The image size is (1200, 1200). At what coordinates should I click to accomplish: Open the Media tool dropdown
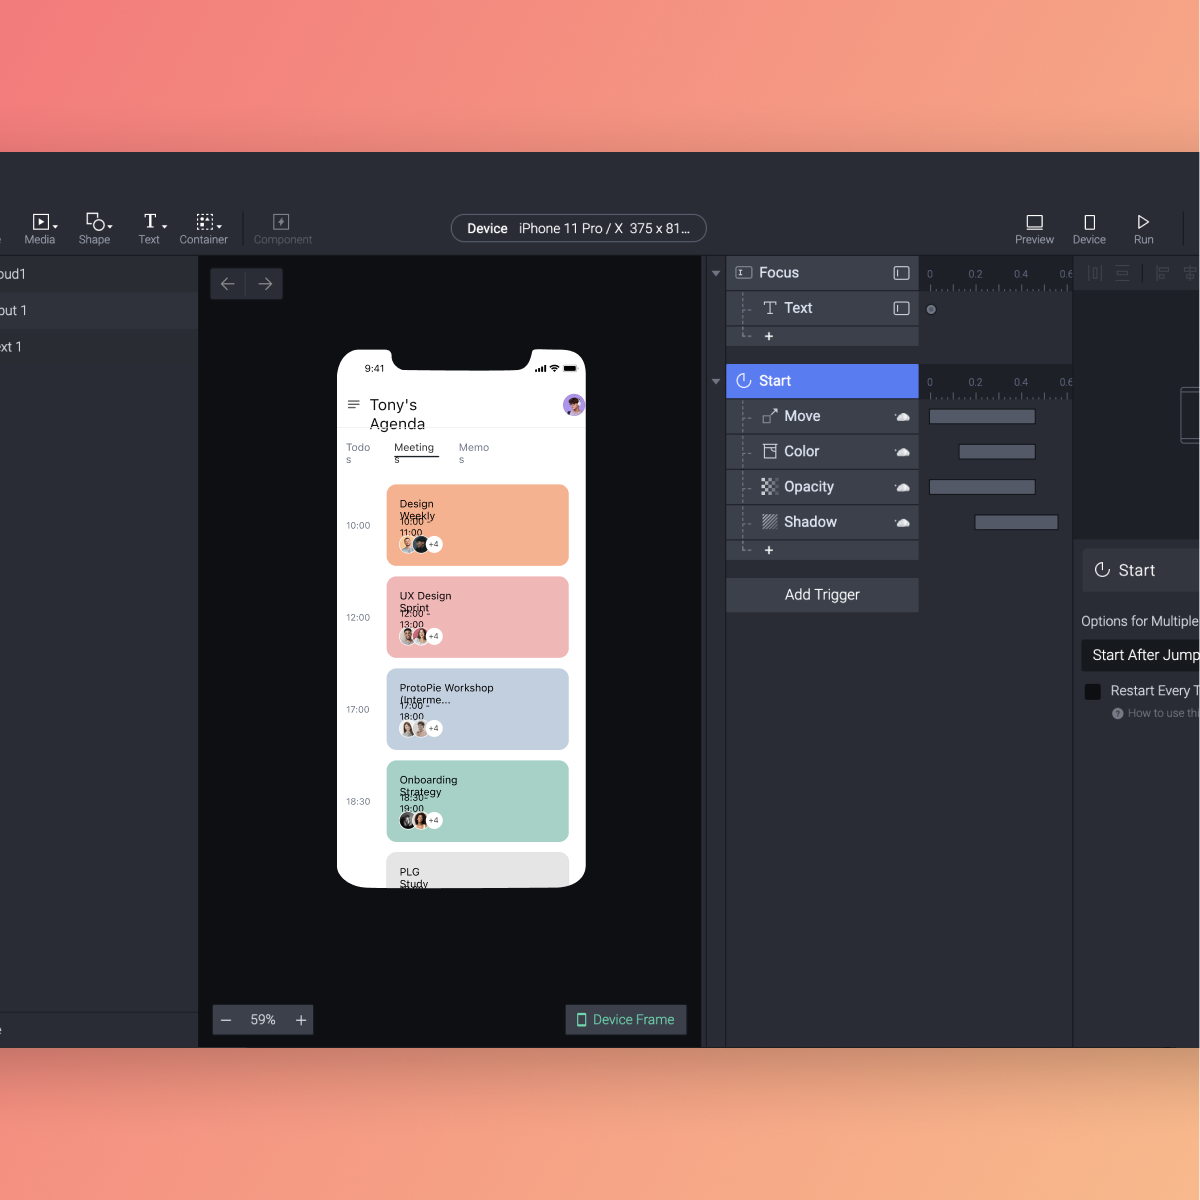click(x=41, y=228)
